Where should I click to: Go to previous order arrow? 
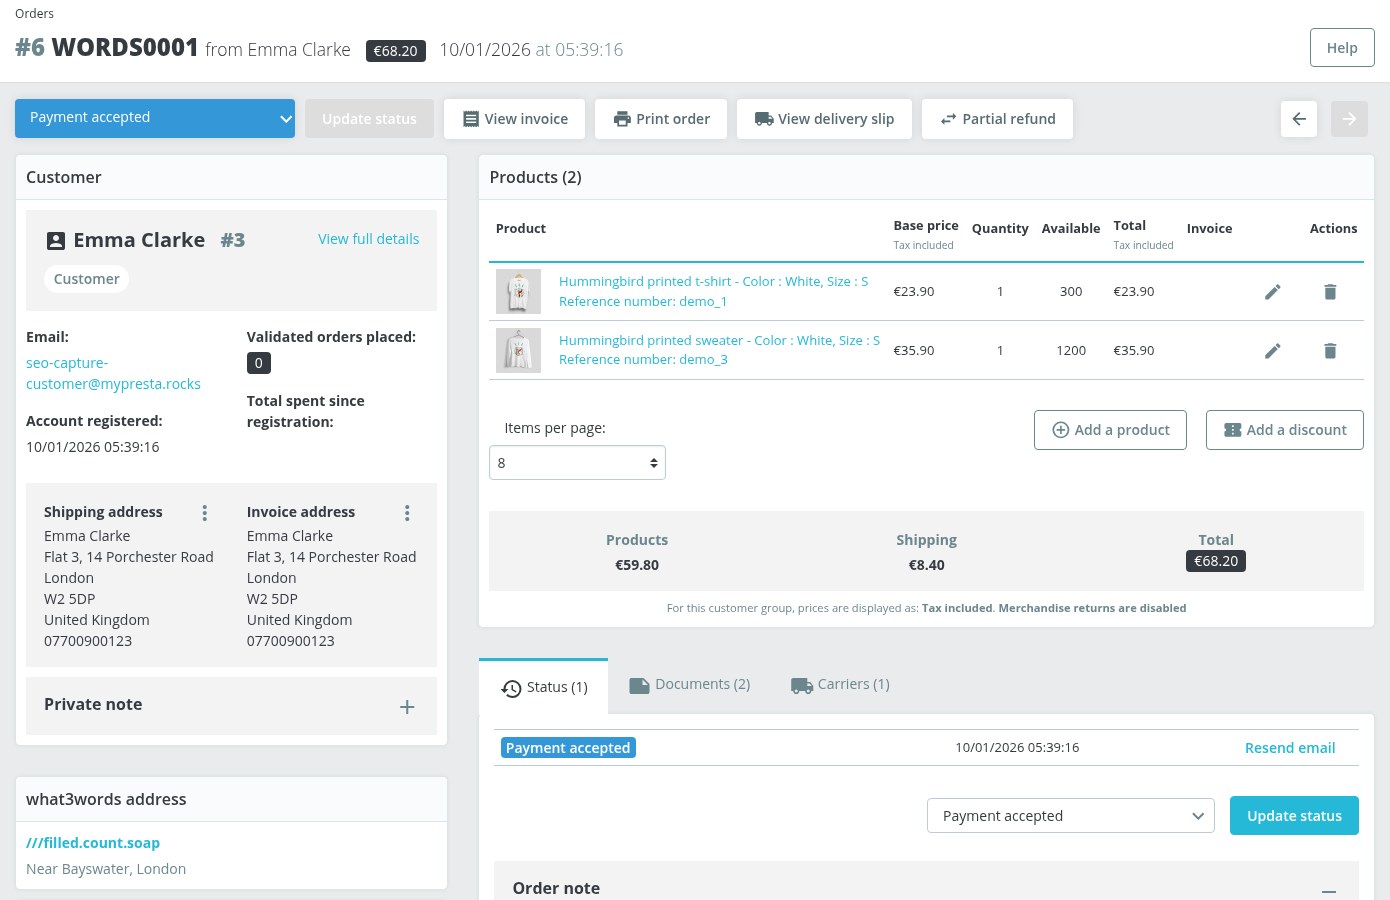pyautogui.click(x=1299, y=119)
